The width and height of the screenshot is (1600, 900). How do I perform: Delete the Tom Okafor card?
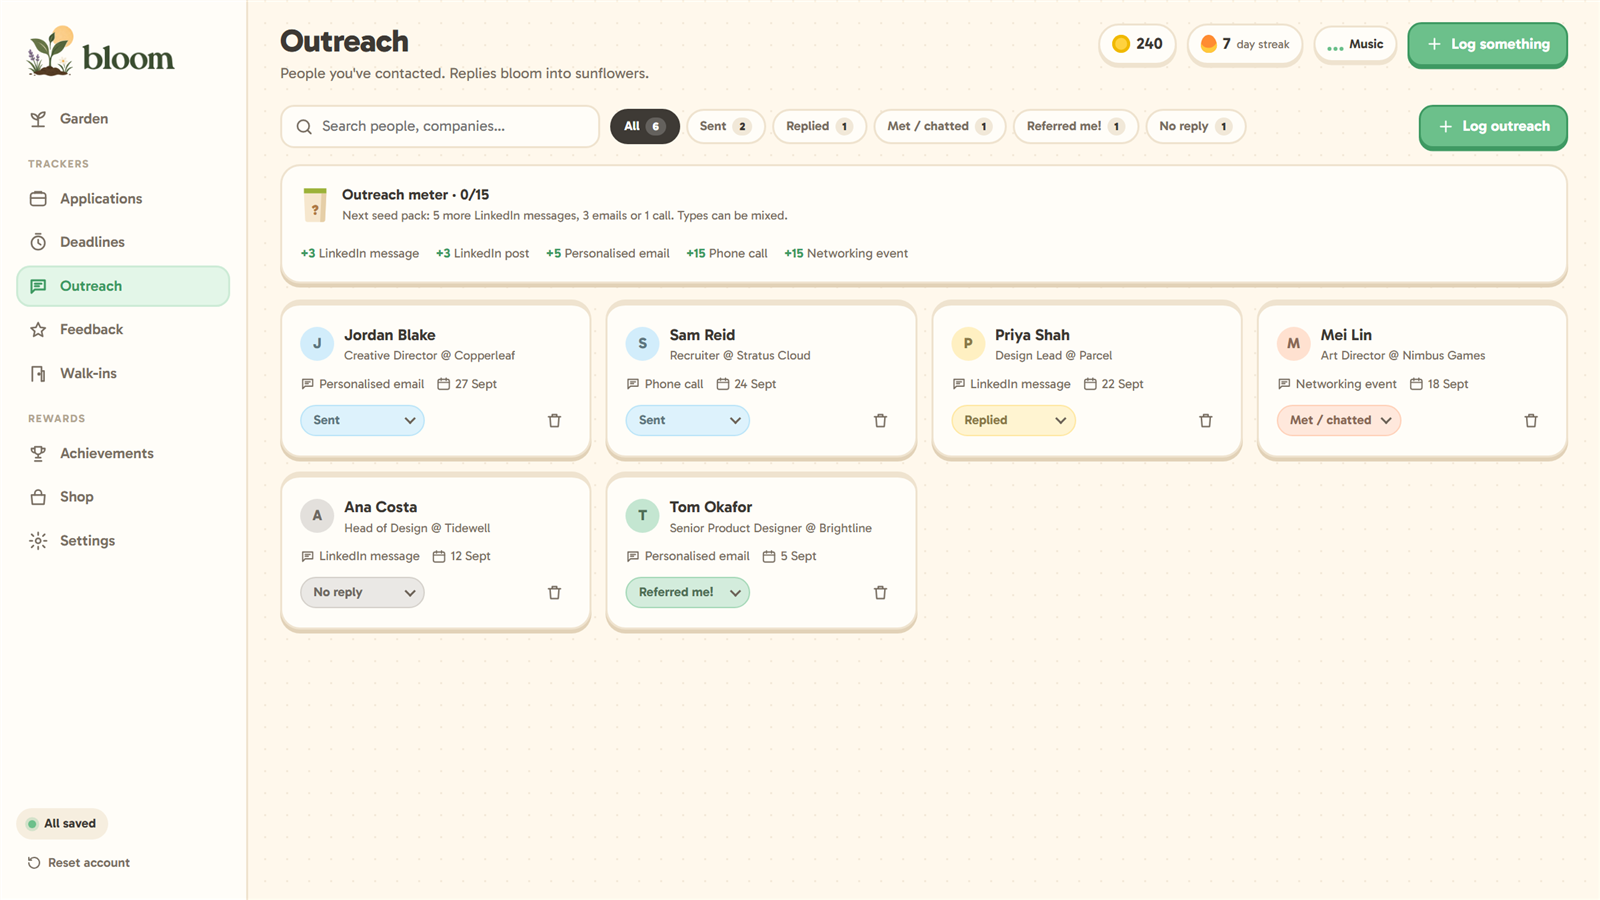pos(880,593)
